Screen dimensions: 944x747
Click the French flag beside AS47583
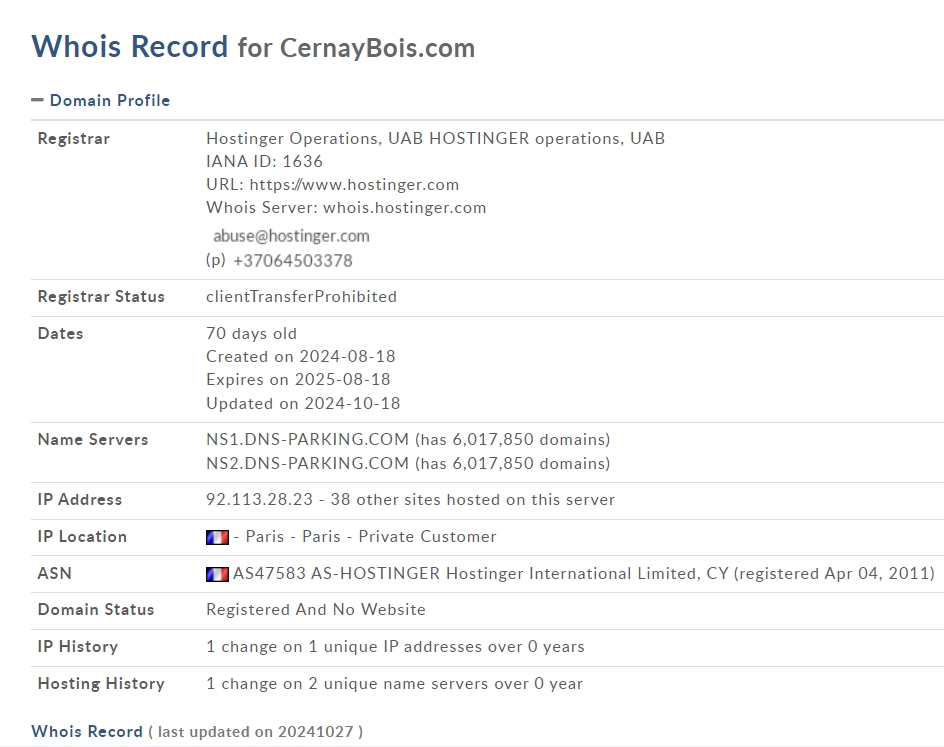(217, 574)
